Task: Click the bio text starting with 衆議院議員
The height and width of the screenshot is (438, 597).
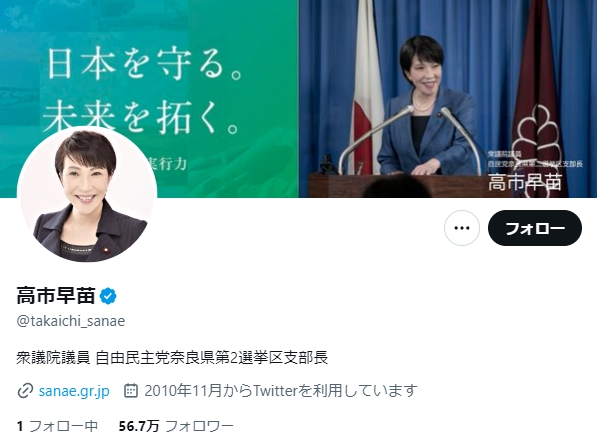Action: [x=172, y=358]
